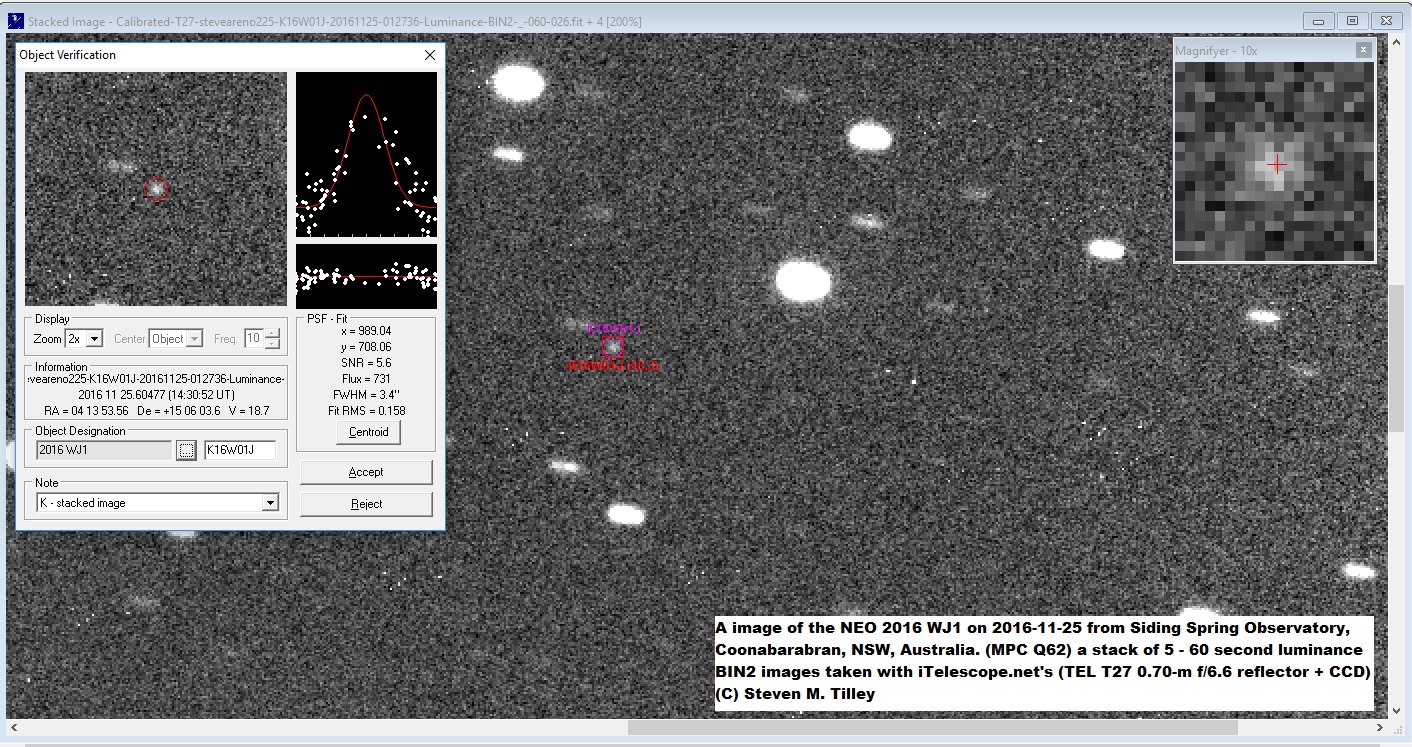Click the red square marking 2016 WJ1 on the image
The width and height of the screenshot is (1412, 747).
pyautogui.click(x=613, y=347)
